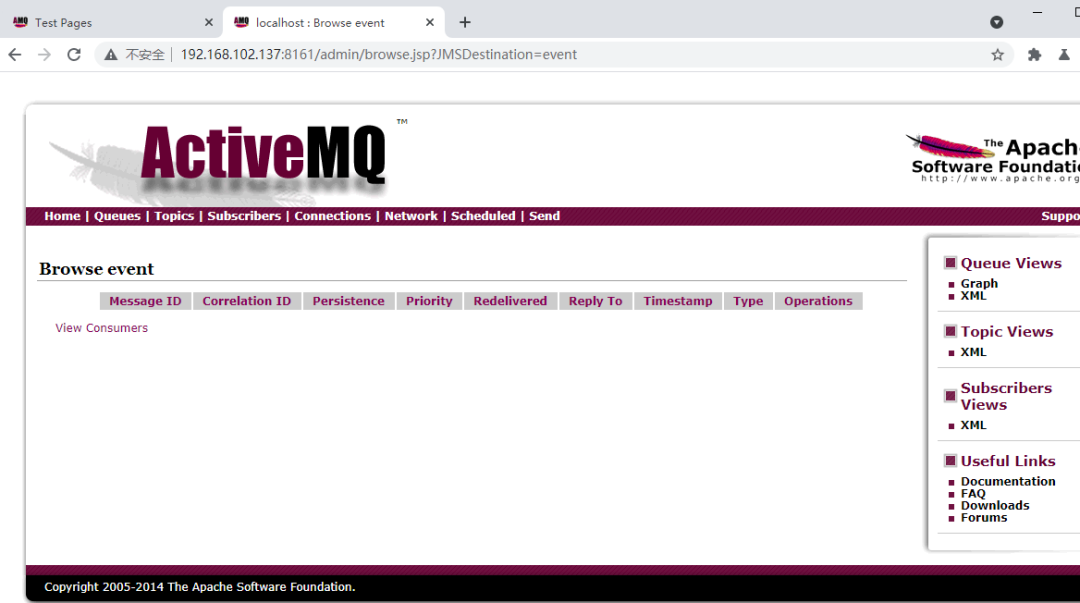
Task: Bookmark this page with the star icon
Action: (997, 54)
